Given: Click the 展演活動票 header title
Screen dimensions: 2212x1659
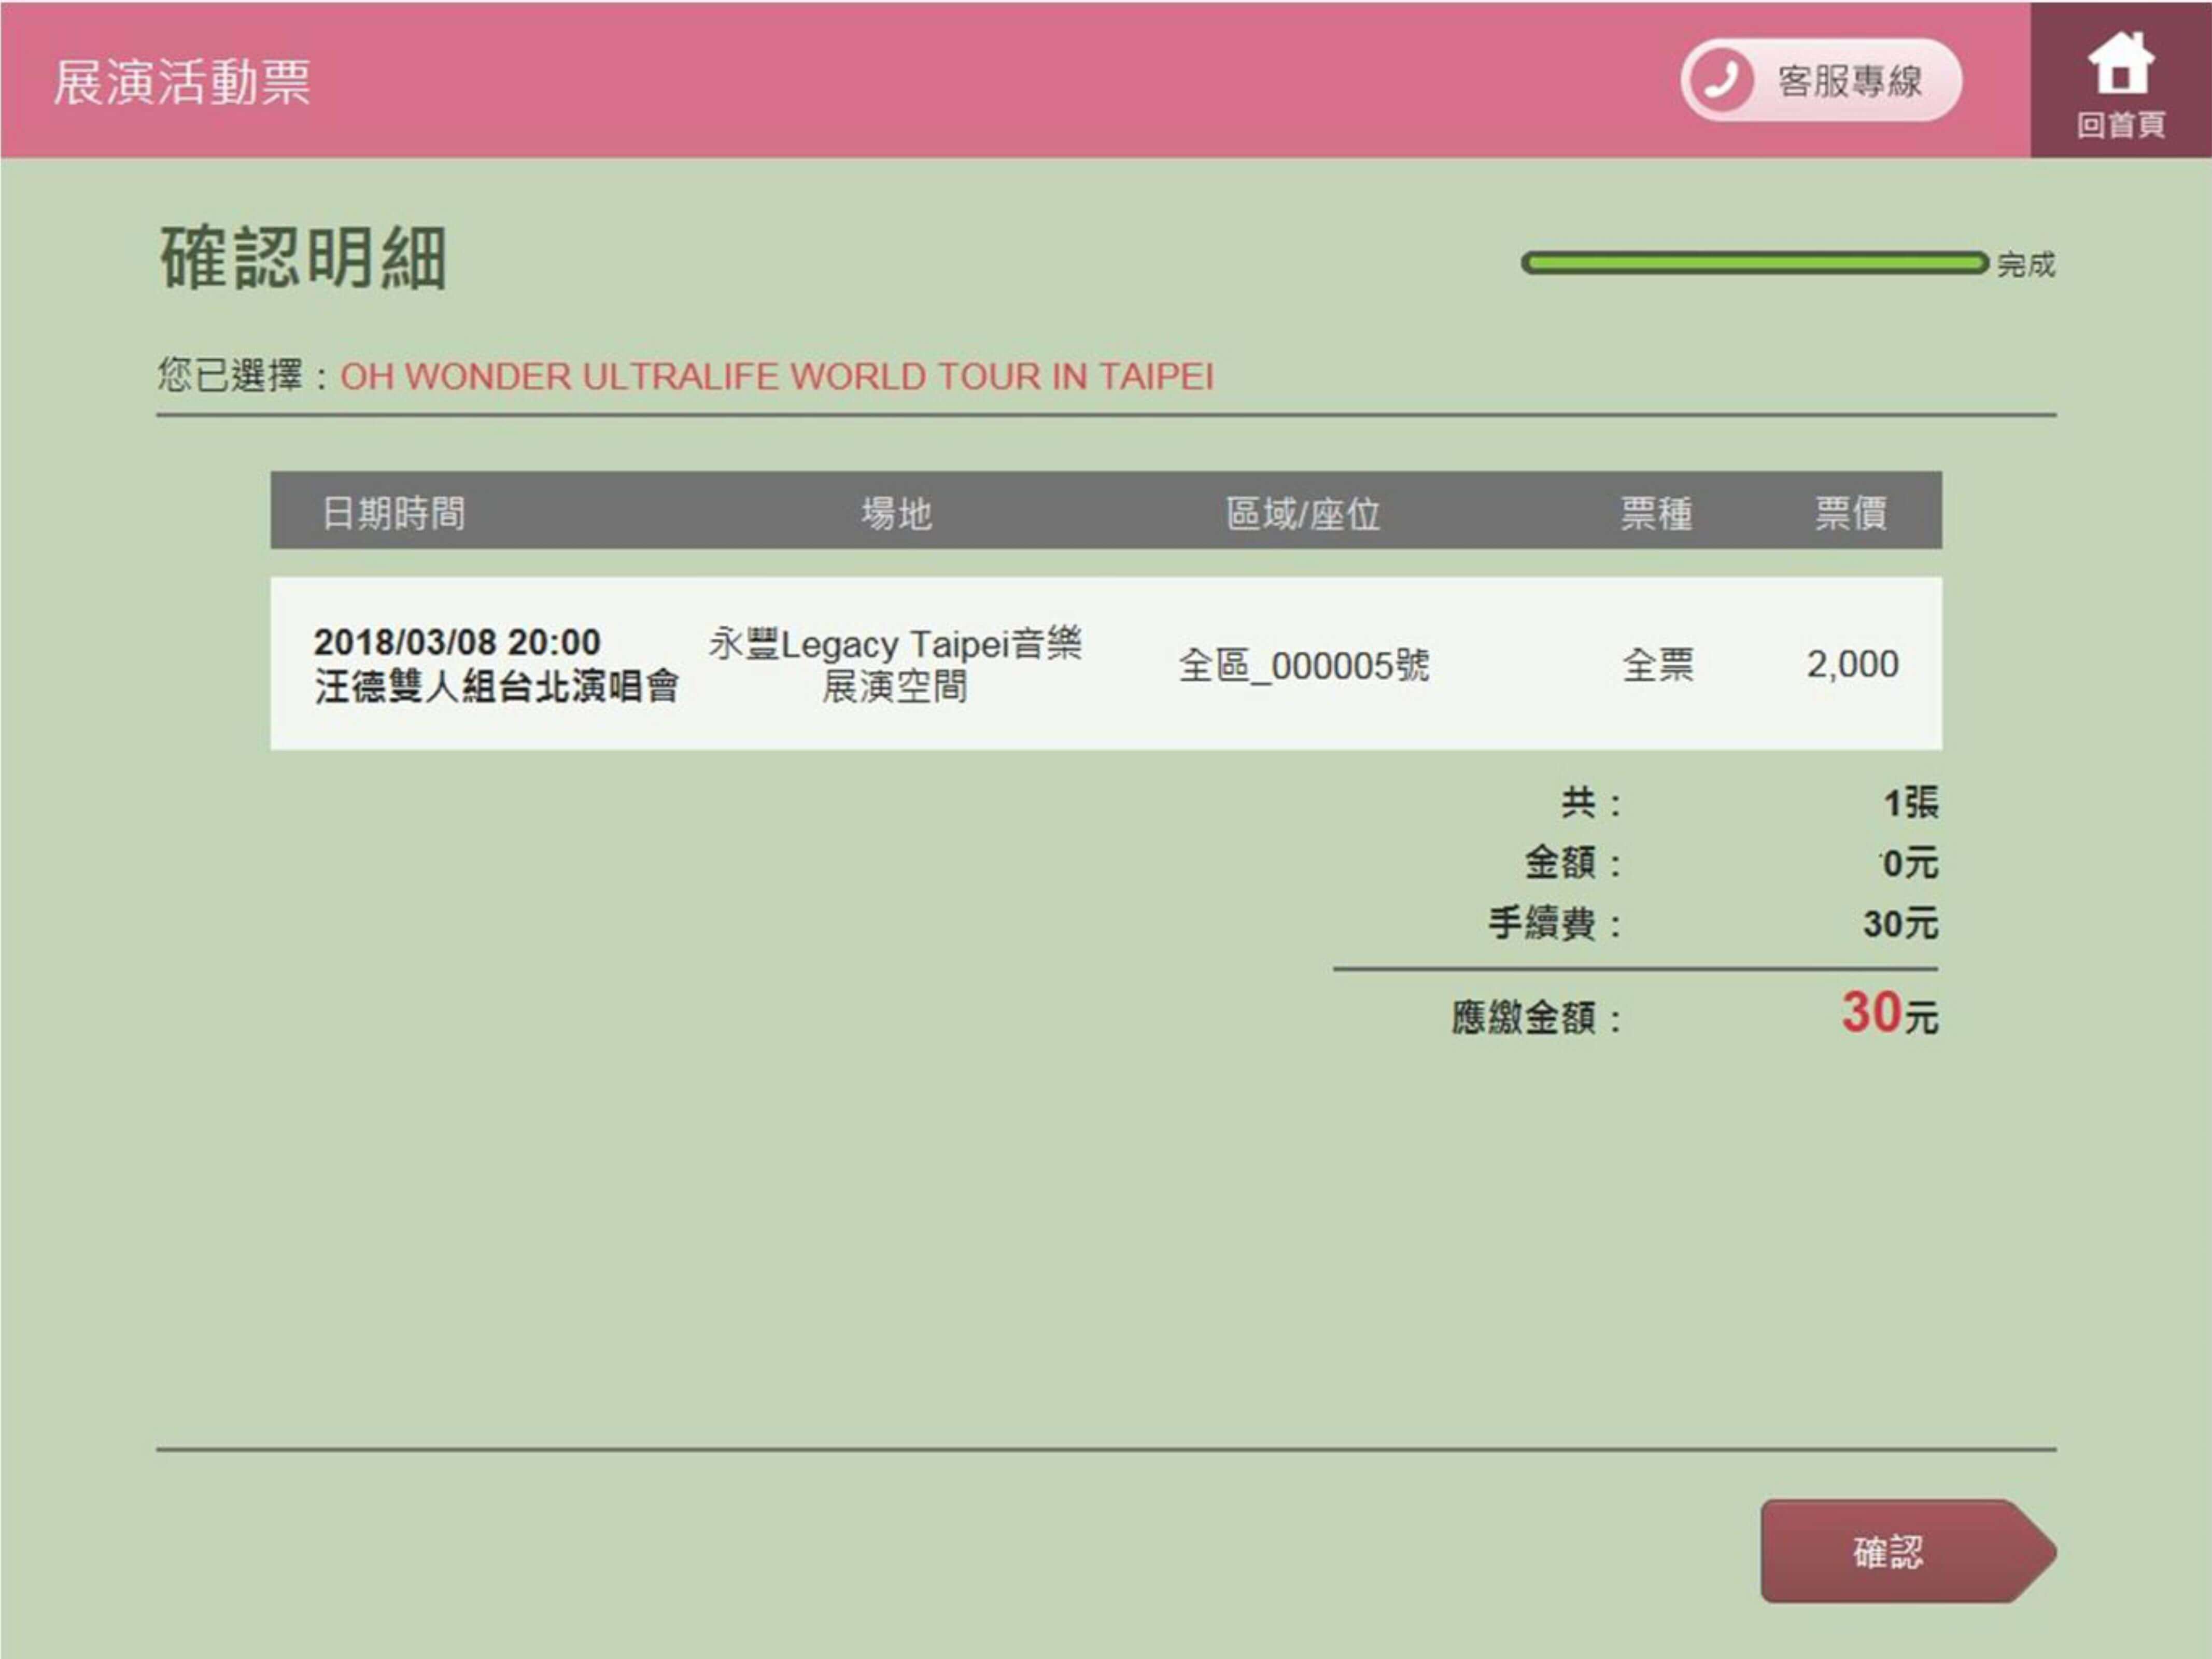Looking at the screenshot, I should coord(182,82).
